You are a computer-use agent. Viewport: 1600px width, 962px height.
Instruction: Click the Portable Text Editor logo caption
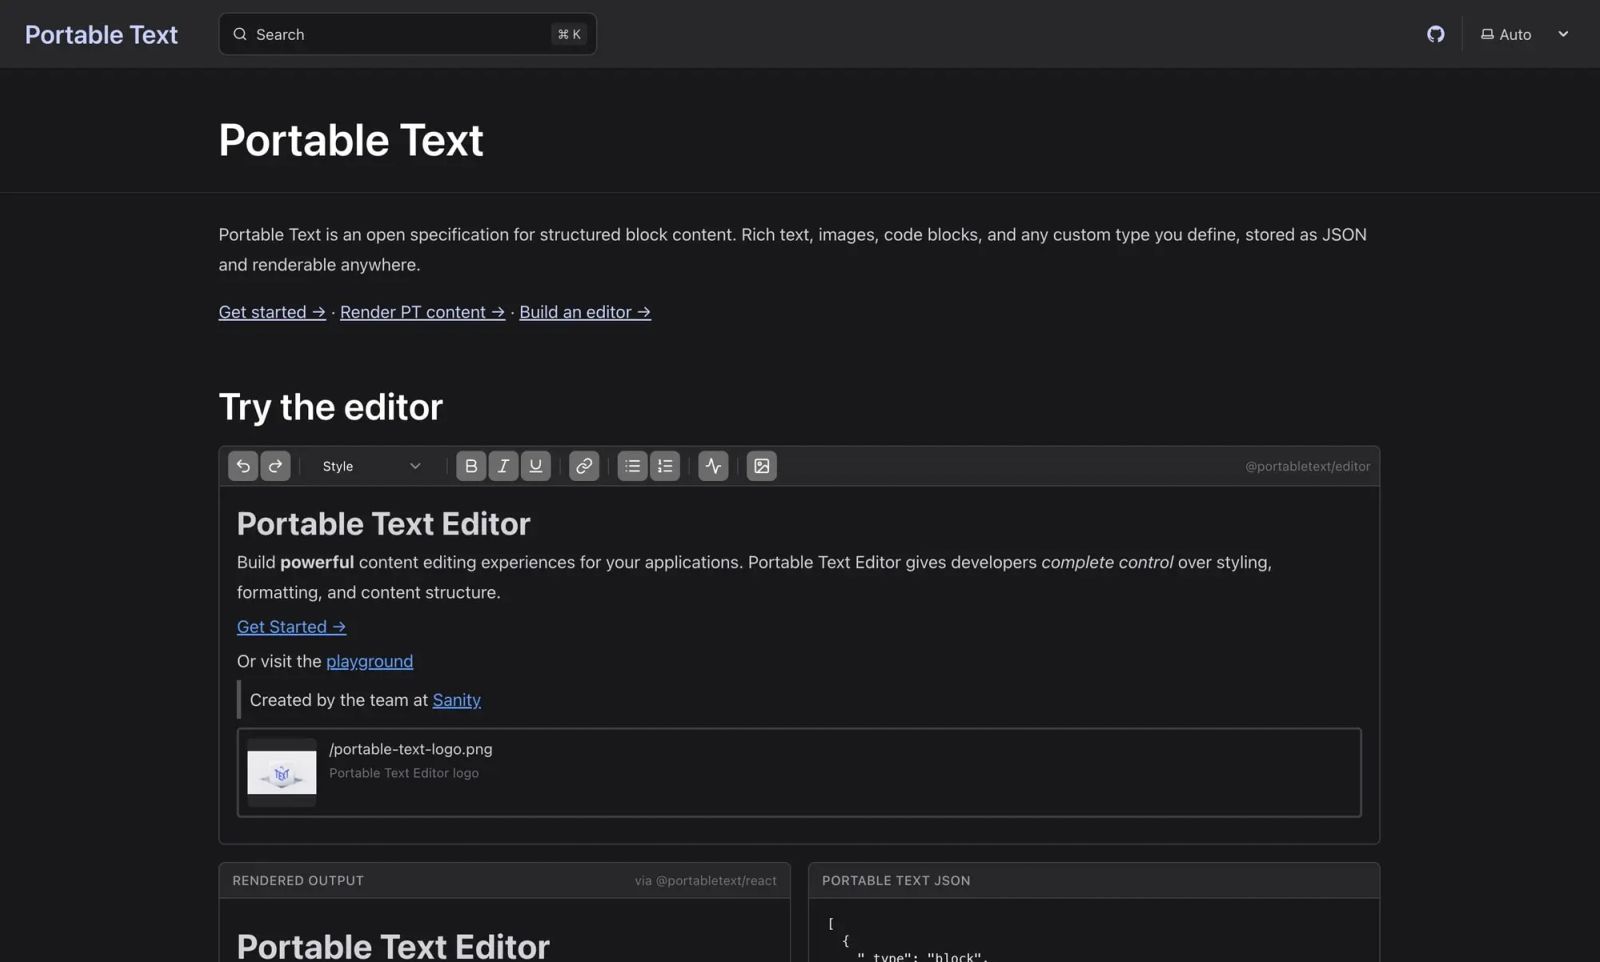pos(404,773)
